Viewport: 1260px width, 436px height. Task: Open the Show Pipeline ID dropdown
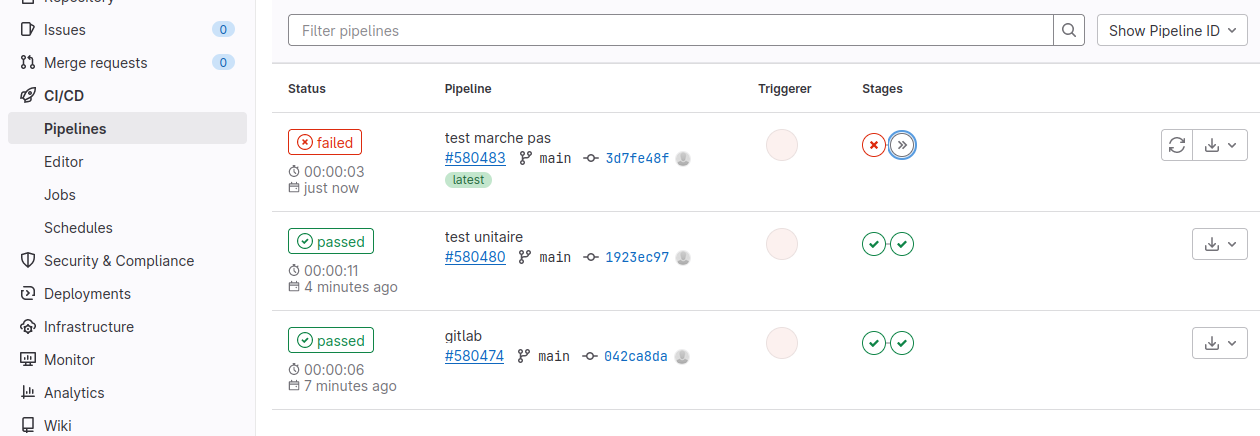tap(1172, 31)
